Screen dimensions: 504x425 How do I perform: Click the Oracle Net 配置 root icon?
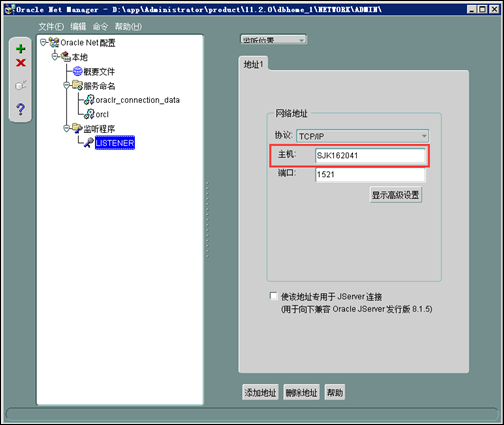tap(54, 42)
